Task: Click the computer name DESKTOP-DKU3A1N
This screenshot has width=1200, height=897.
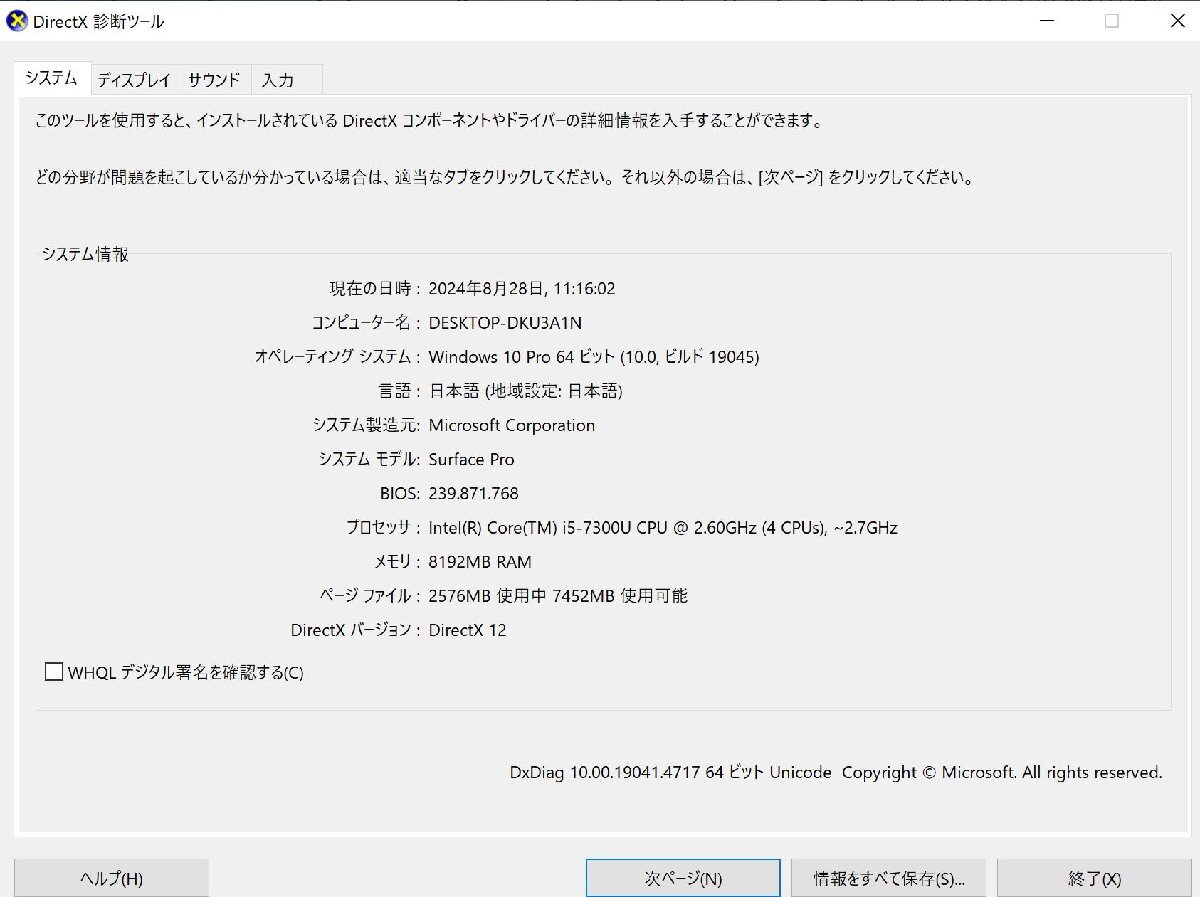Action: click(x=505, y=323)
